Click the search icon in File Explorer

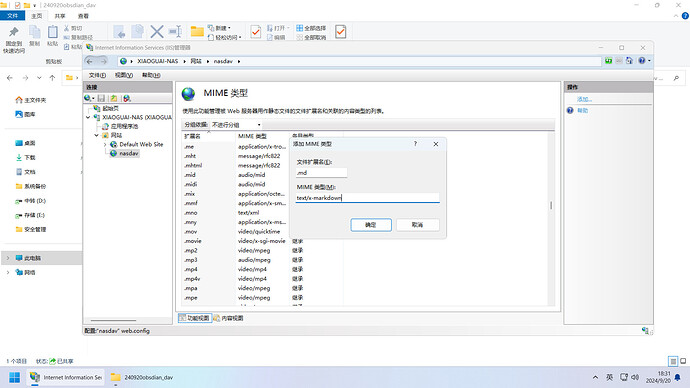pyautogui.click(x=676, y=78)
